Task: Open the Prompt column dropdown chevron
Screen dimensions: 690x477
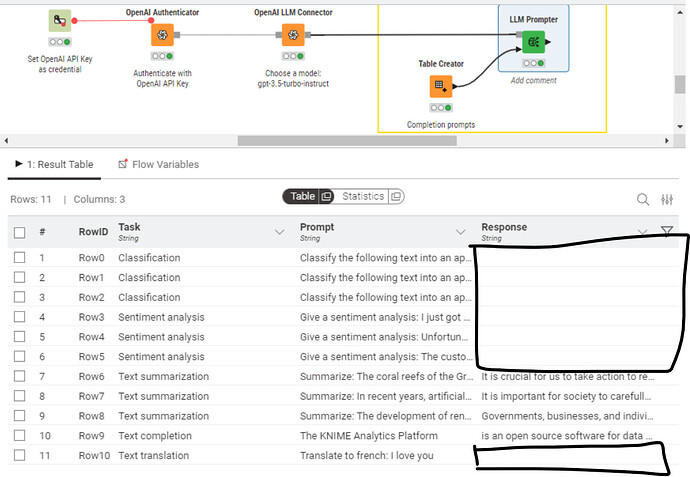Action: (x=460, y=232)
